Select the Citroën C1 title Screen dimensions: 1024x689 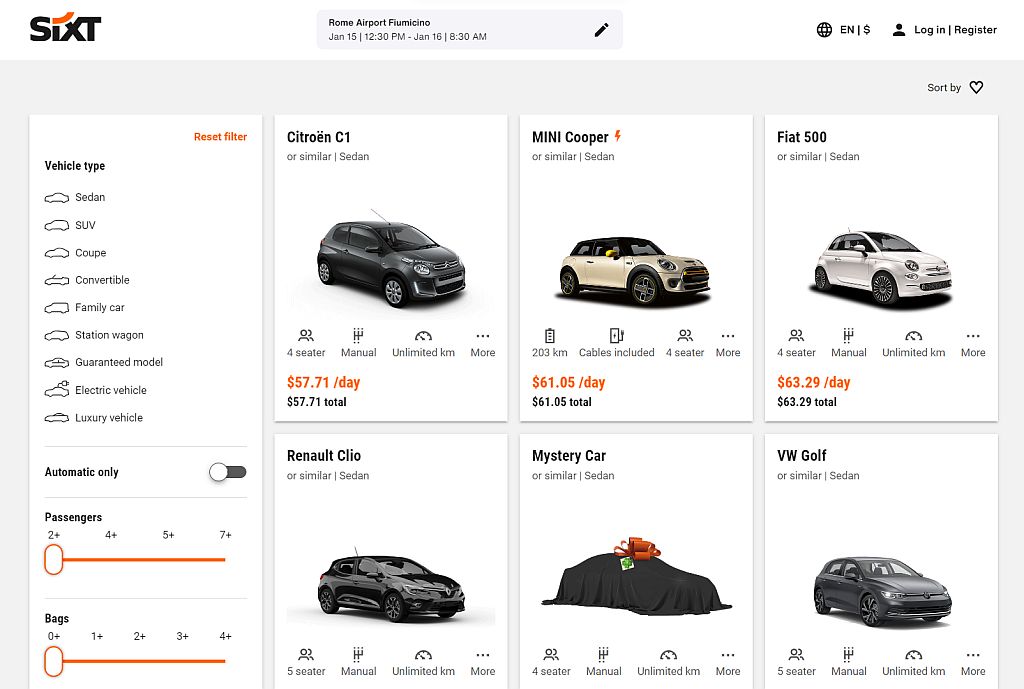(x=319, y=137)
